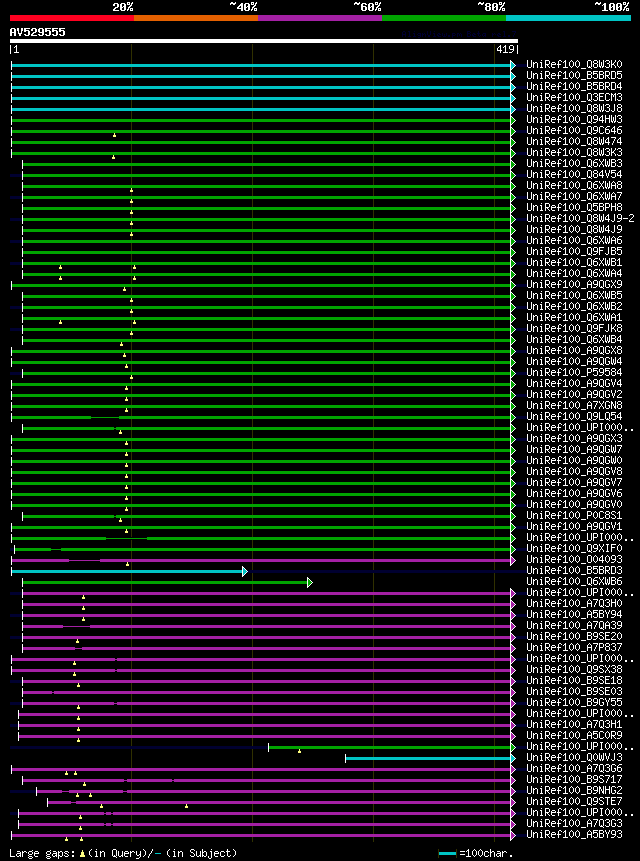Click the short cyan alignment bar for Q0WVJ3
640x861 pixels.
click(x=428, y=758)
